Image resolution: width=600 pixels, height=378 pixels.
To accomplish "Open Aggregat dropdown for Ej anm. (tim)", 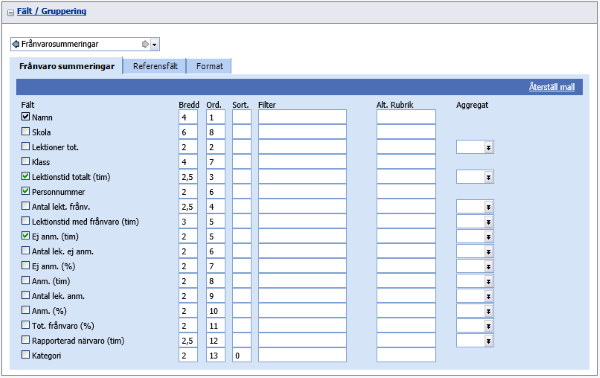I will pyautogui.click(x=488, y=237).
